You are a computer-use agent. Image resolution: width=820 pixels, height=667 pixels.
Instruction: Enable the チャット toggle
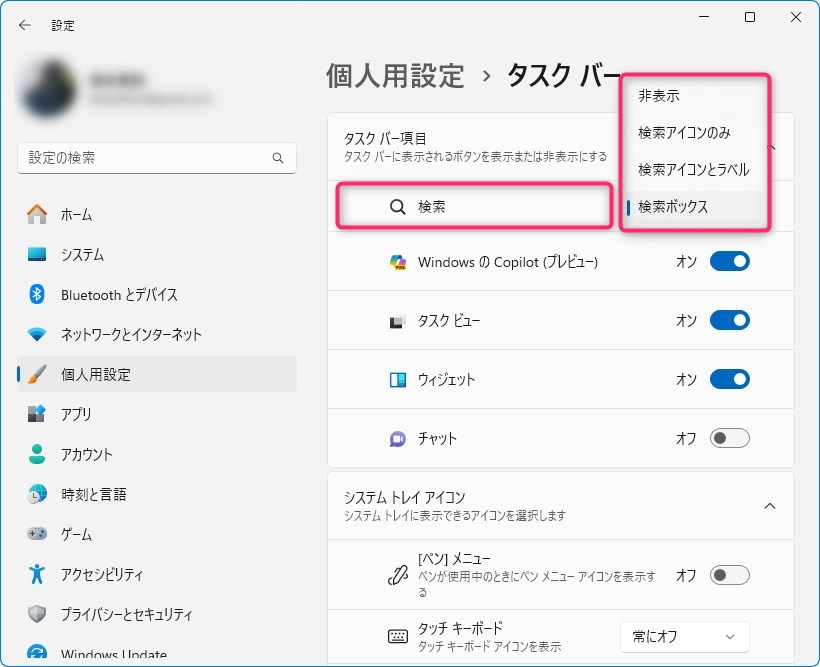click(729, 438)
